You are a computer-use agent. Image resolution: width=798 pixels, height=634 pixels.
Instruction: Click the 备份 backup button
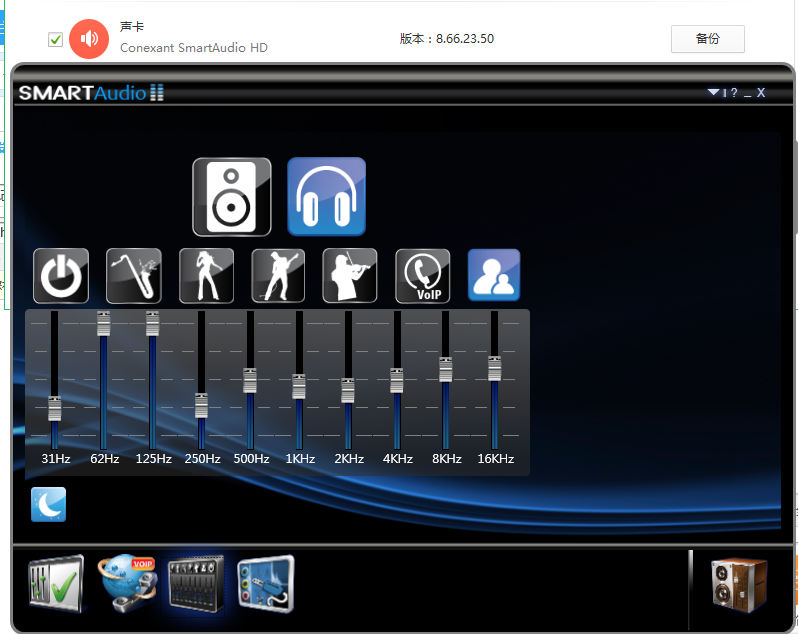pyautogui.click(x=708, y=39)
